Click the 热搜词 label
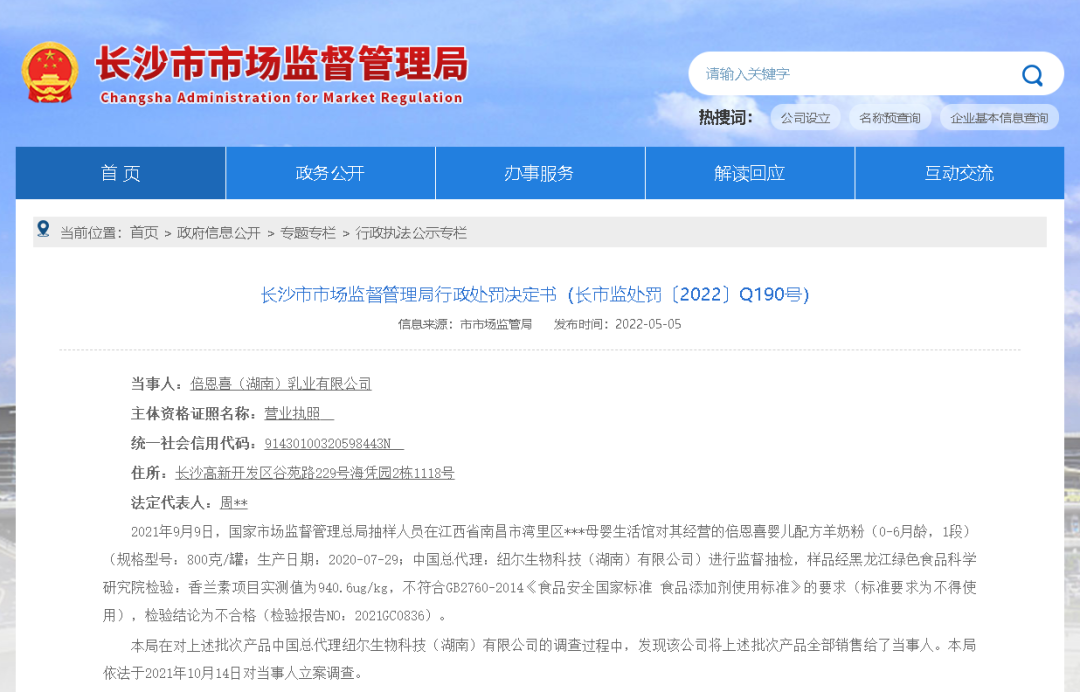Screen dimensions: 1080x692 coord(725,118)
